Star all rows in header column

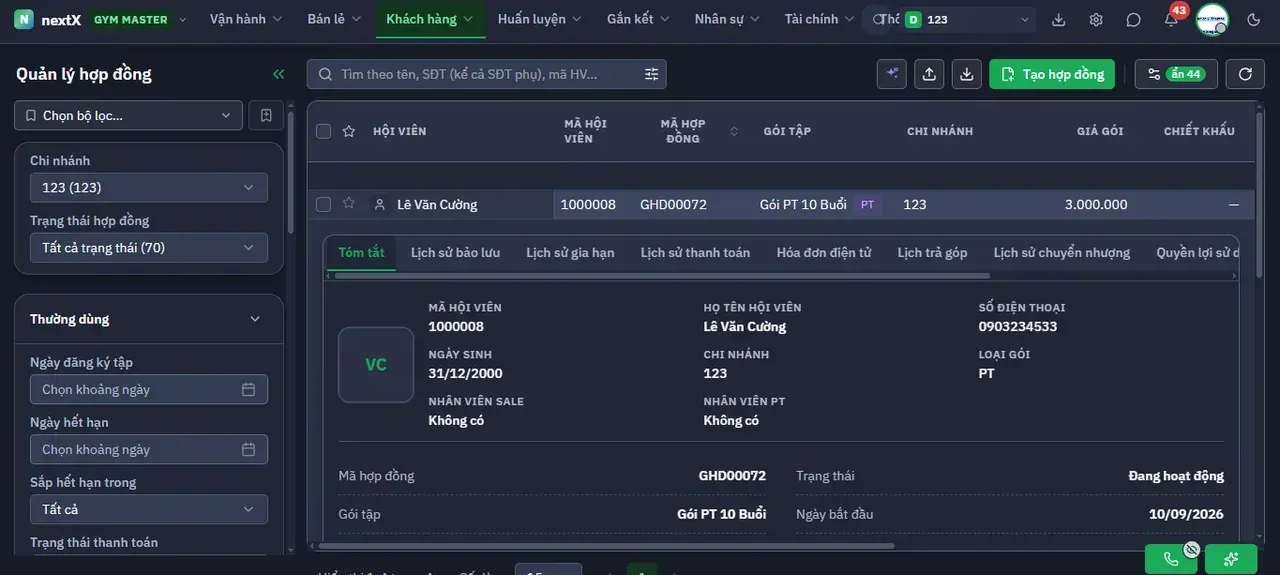349,131
